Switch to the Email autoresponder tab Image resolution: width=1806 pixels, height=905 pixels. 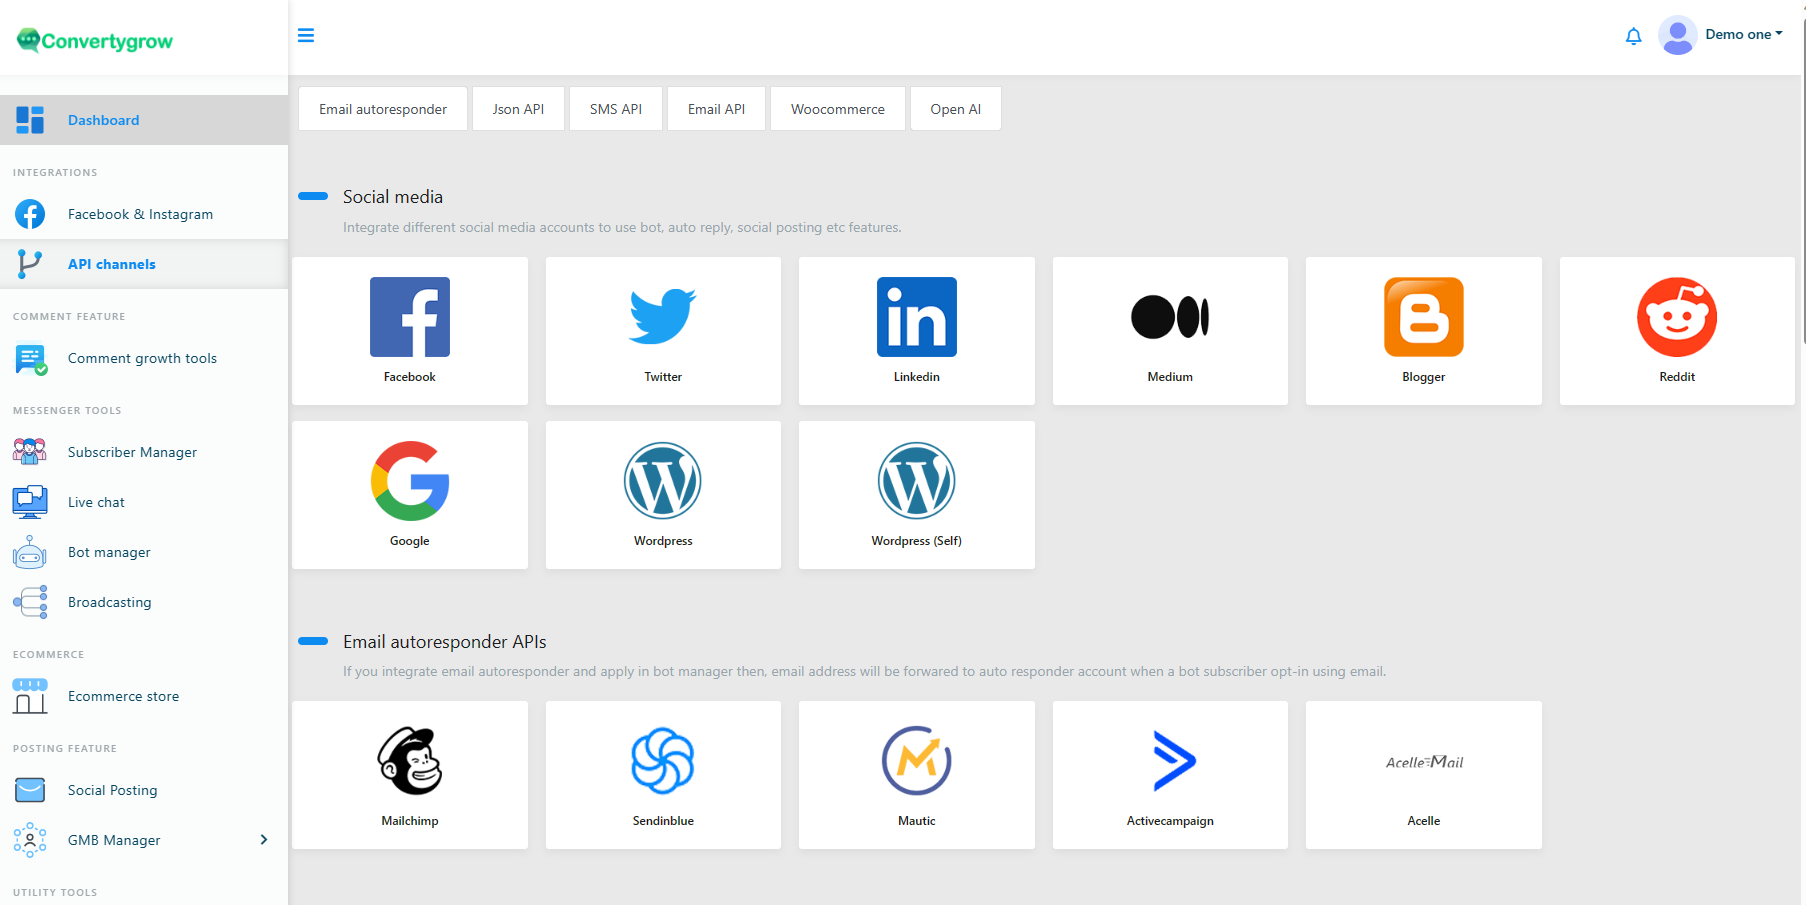point(383,109)
